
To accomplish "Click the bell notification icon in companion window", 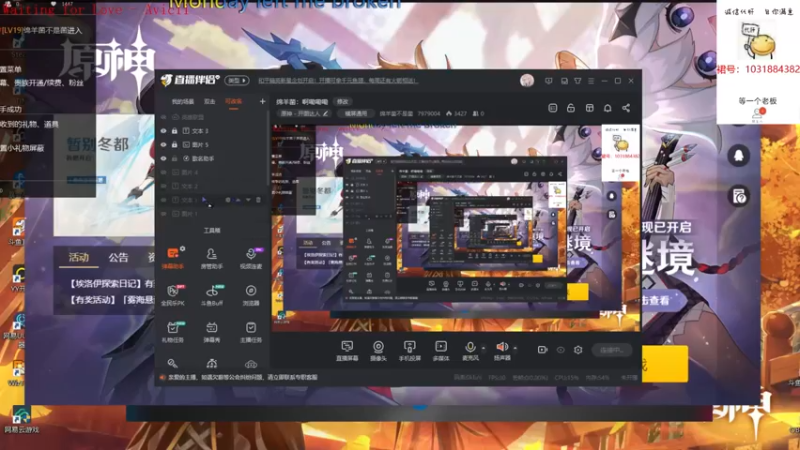I will pos(608,108).
